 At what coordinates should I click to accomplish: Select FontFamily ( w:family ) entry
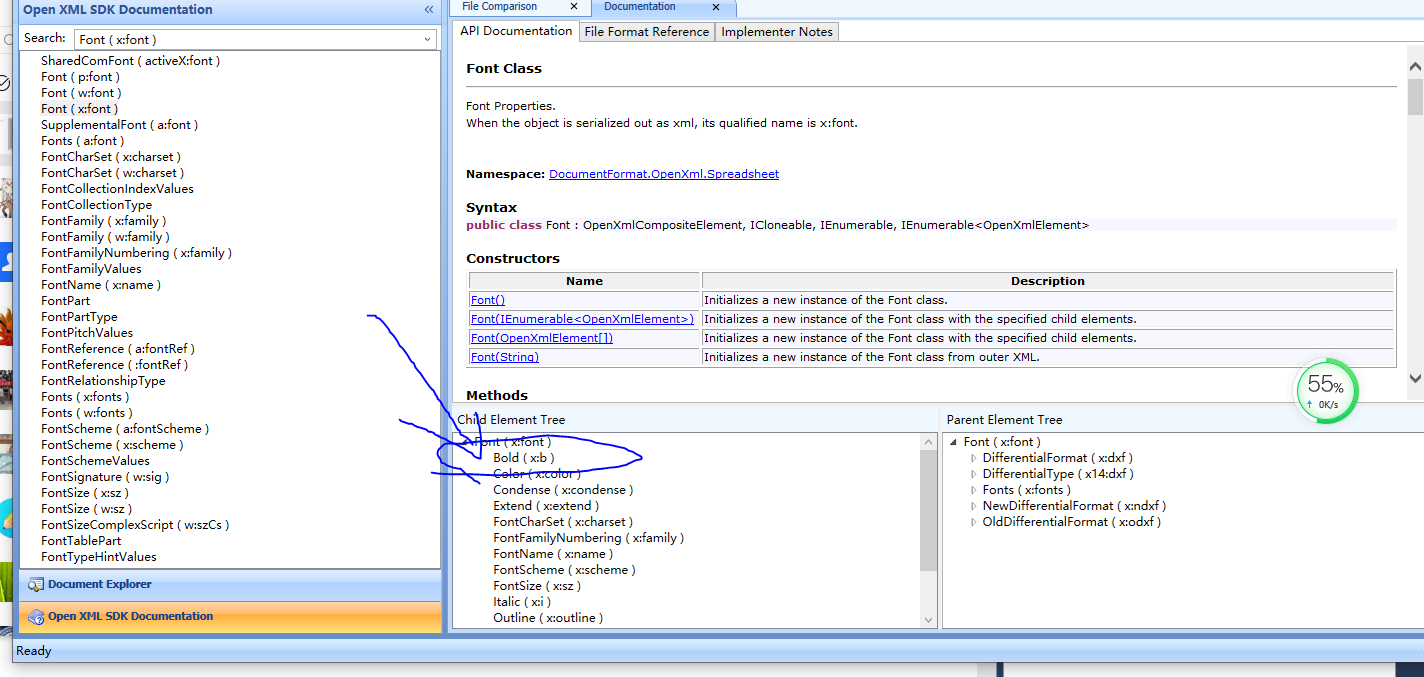tap(104, 237)
